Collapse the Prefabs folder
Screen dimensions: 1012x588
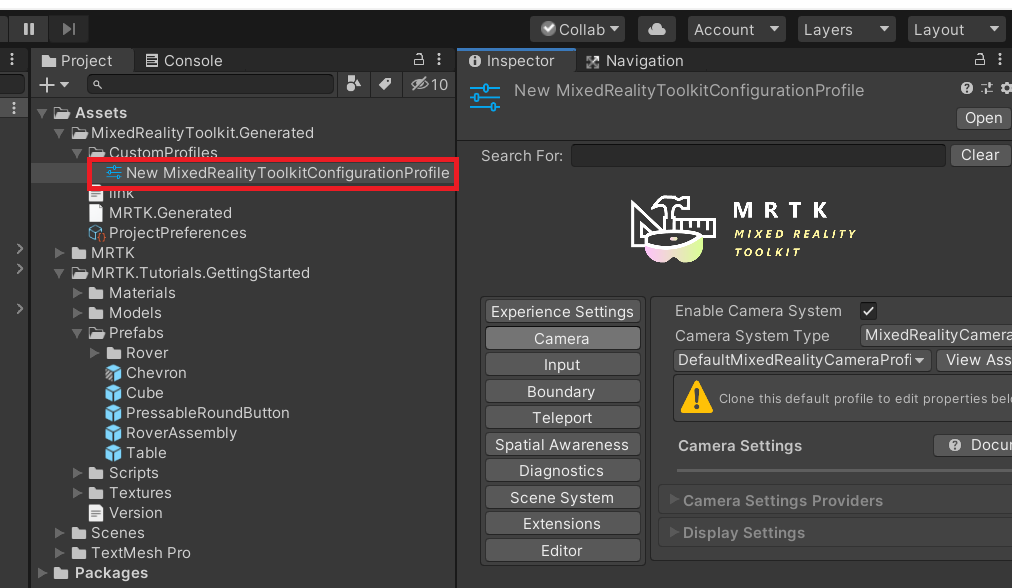[x=77, y=333]
